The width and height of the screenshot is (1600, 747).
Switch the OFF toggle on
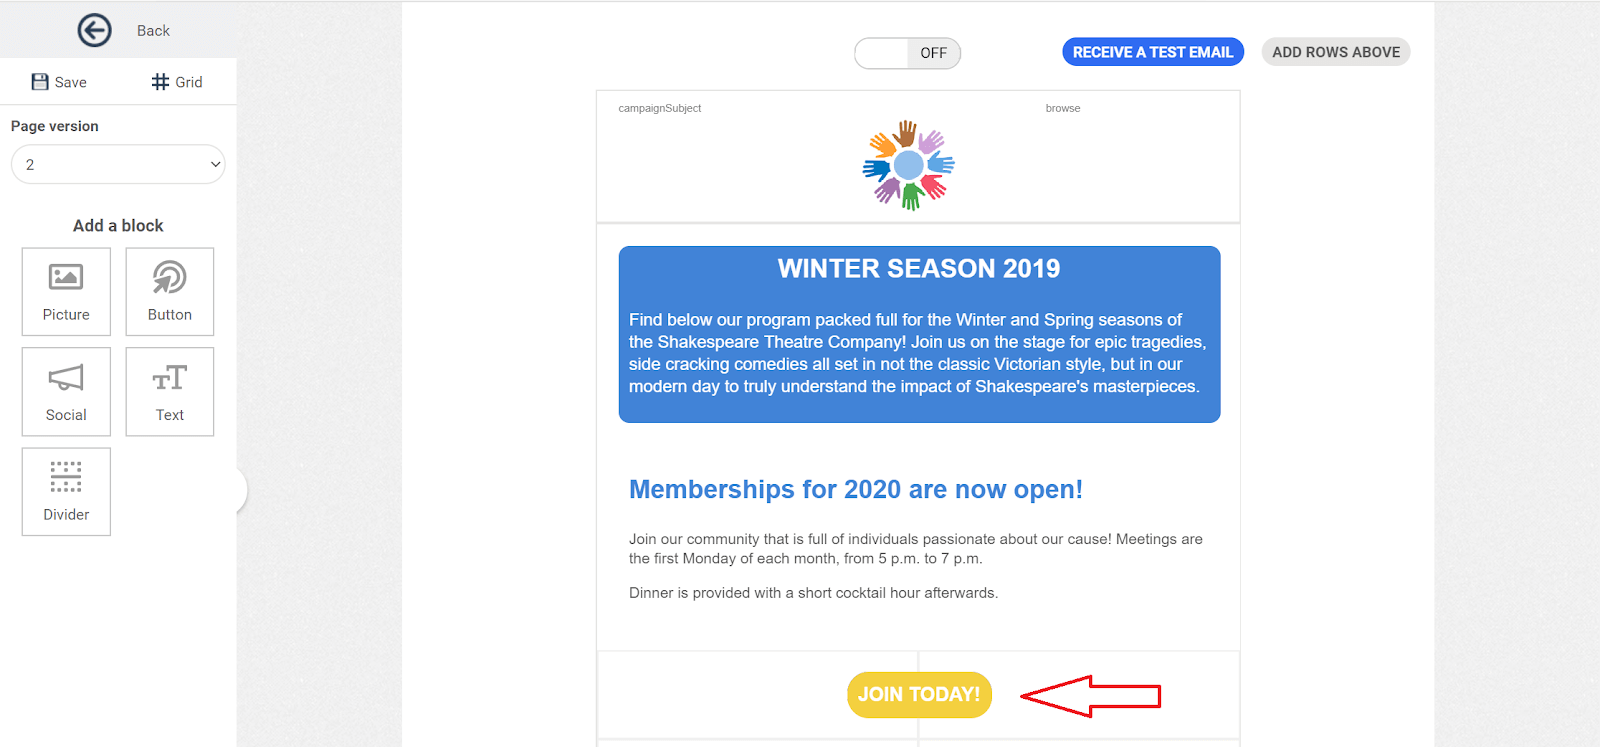(907, 53)
